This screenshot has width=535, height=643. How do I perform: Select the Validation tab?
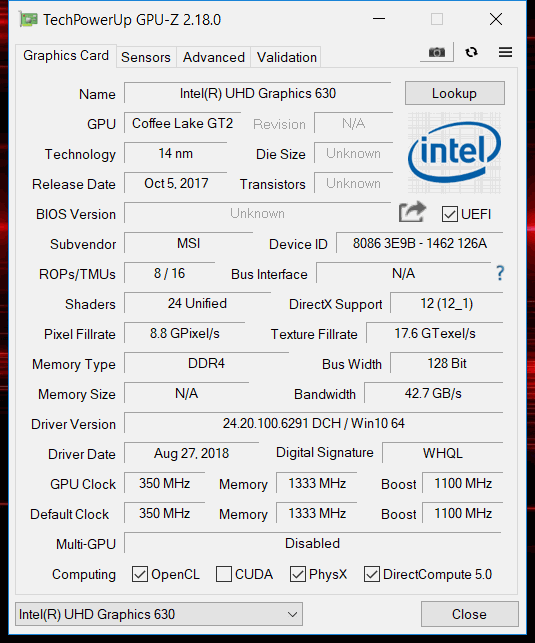287,57
